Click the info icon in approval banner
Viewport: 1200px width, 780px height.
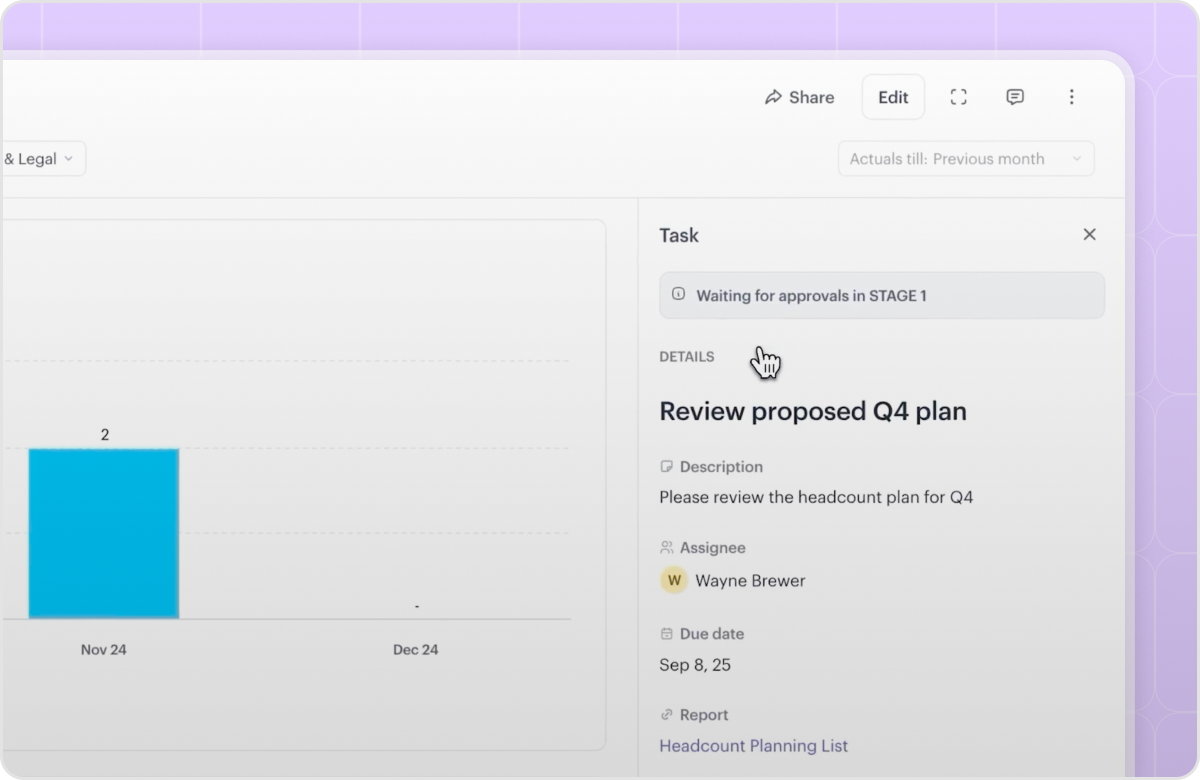pos(679,295)
